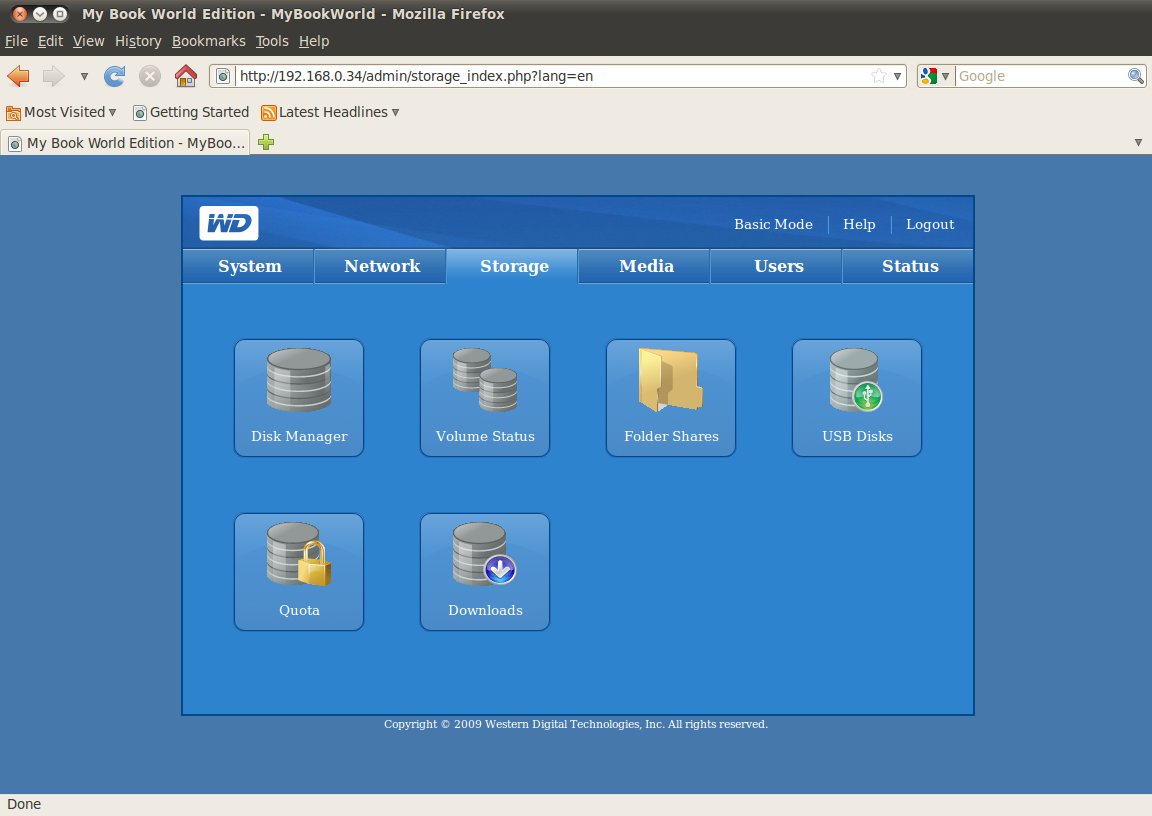The height and width of the screenshot is (816, 1152).
Task: Open a new tab with plus button
Action: pyautogui.click(x=266, y=143)
